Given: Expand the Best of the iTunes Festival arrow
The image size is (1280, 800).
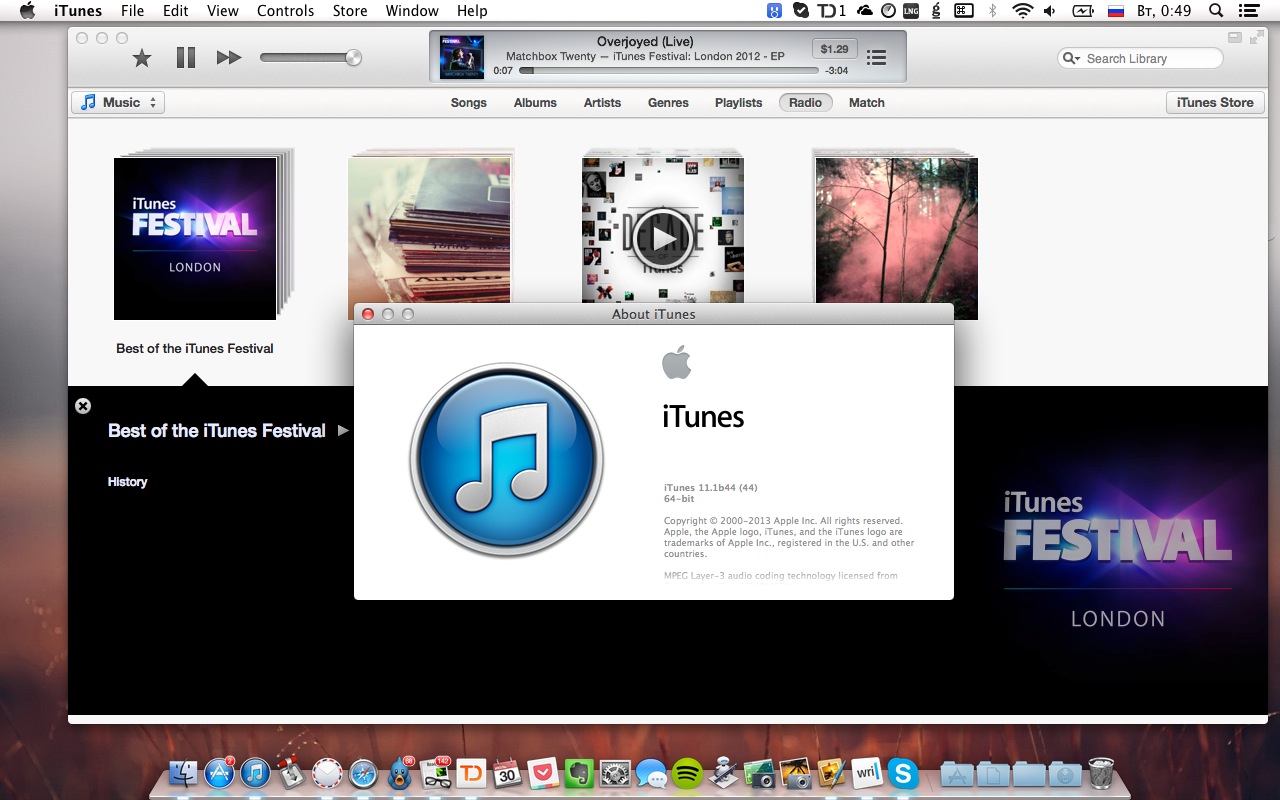Looking at the screenshot, I should tap(343, 431).
